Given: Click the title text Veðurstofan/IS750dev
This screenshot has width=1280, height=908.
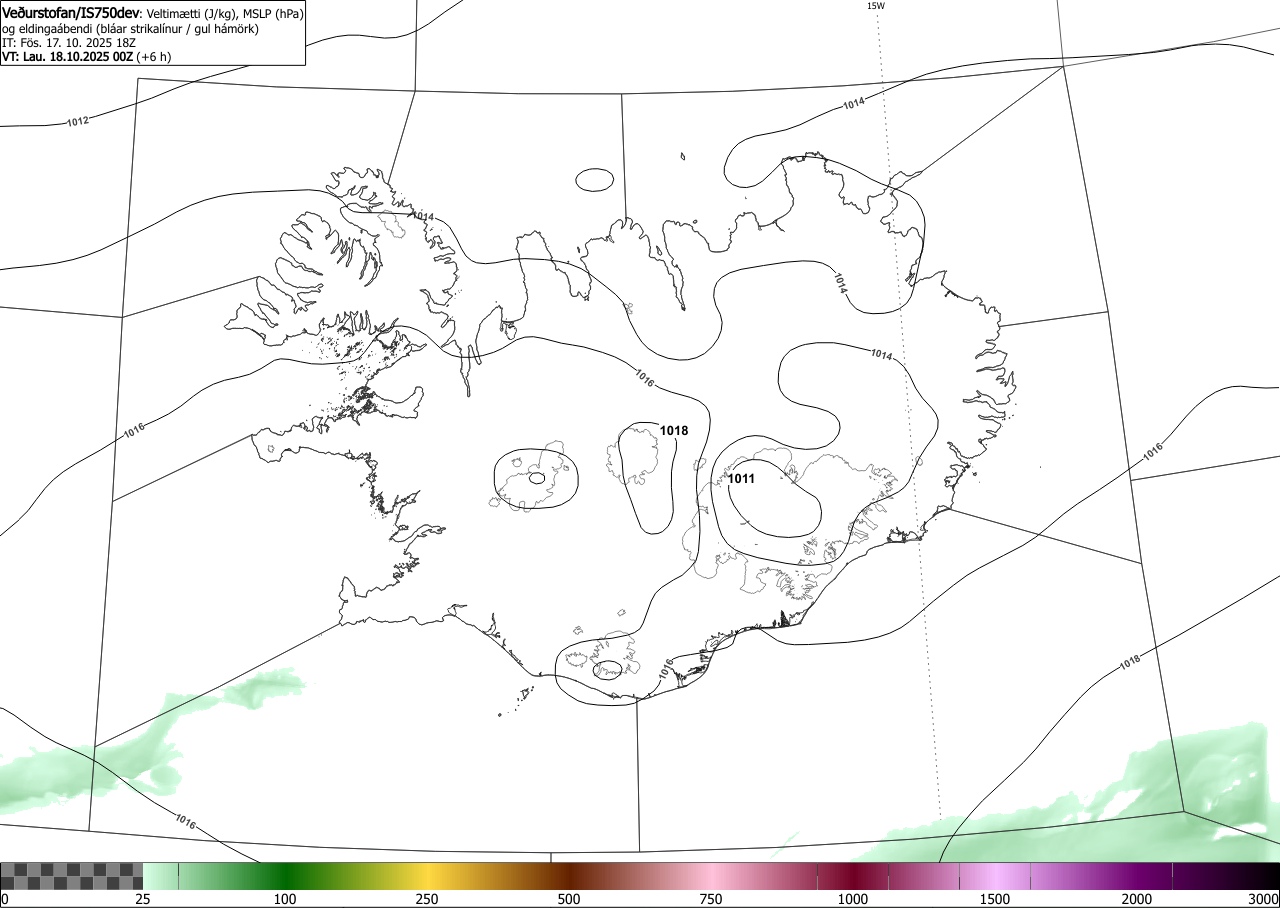Looking at the screenshot, I should [x=71, y=13].
